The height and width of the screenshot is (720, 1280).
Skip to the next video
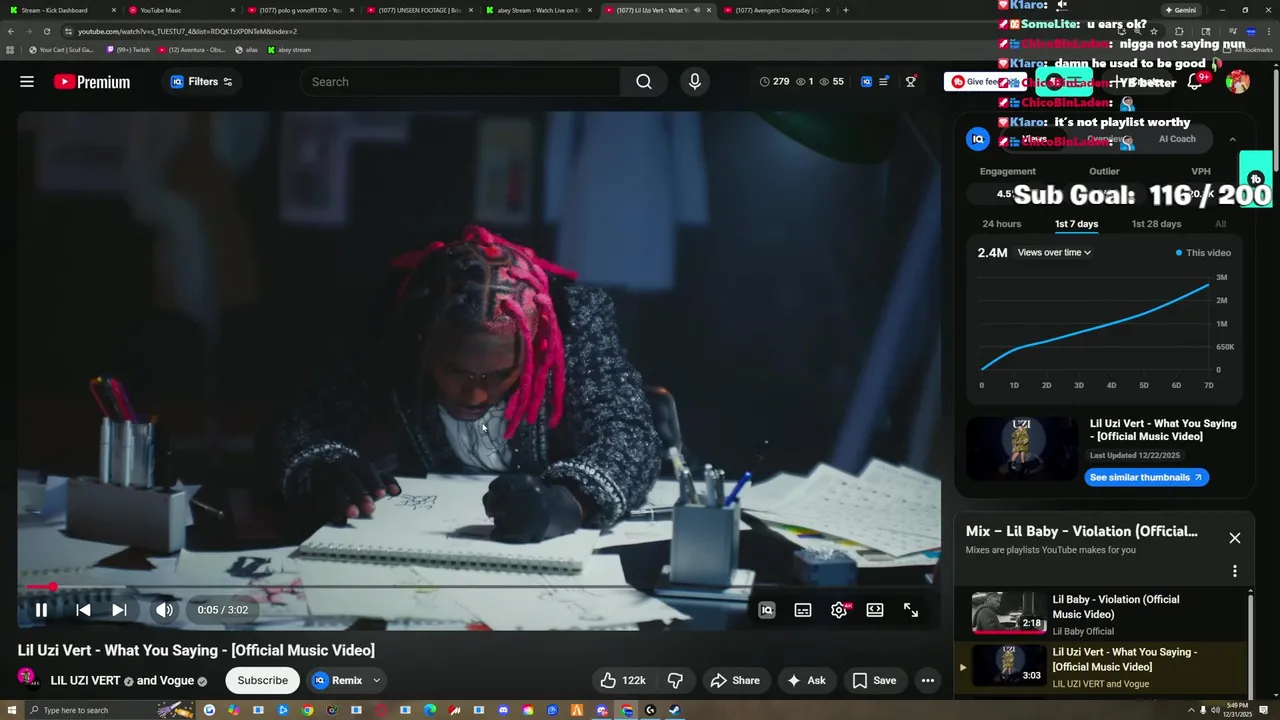click(119, 610)
